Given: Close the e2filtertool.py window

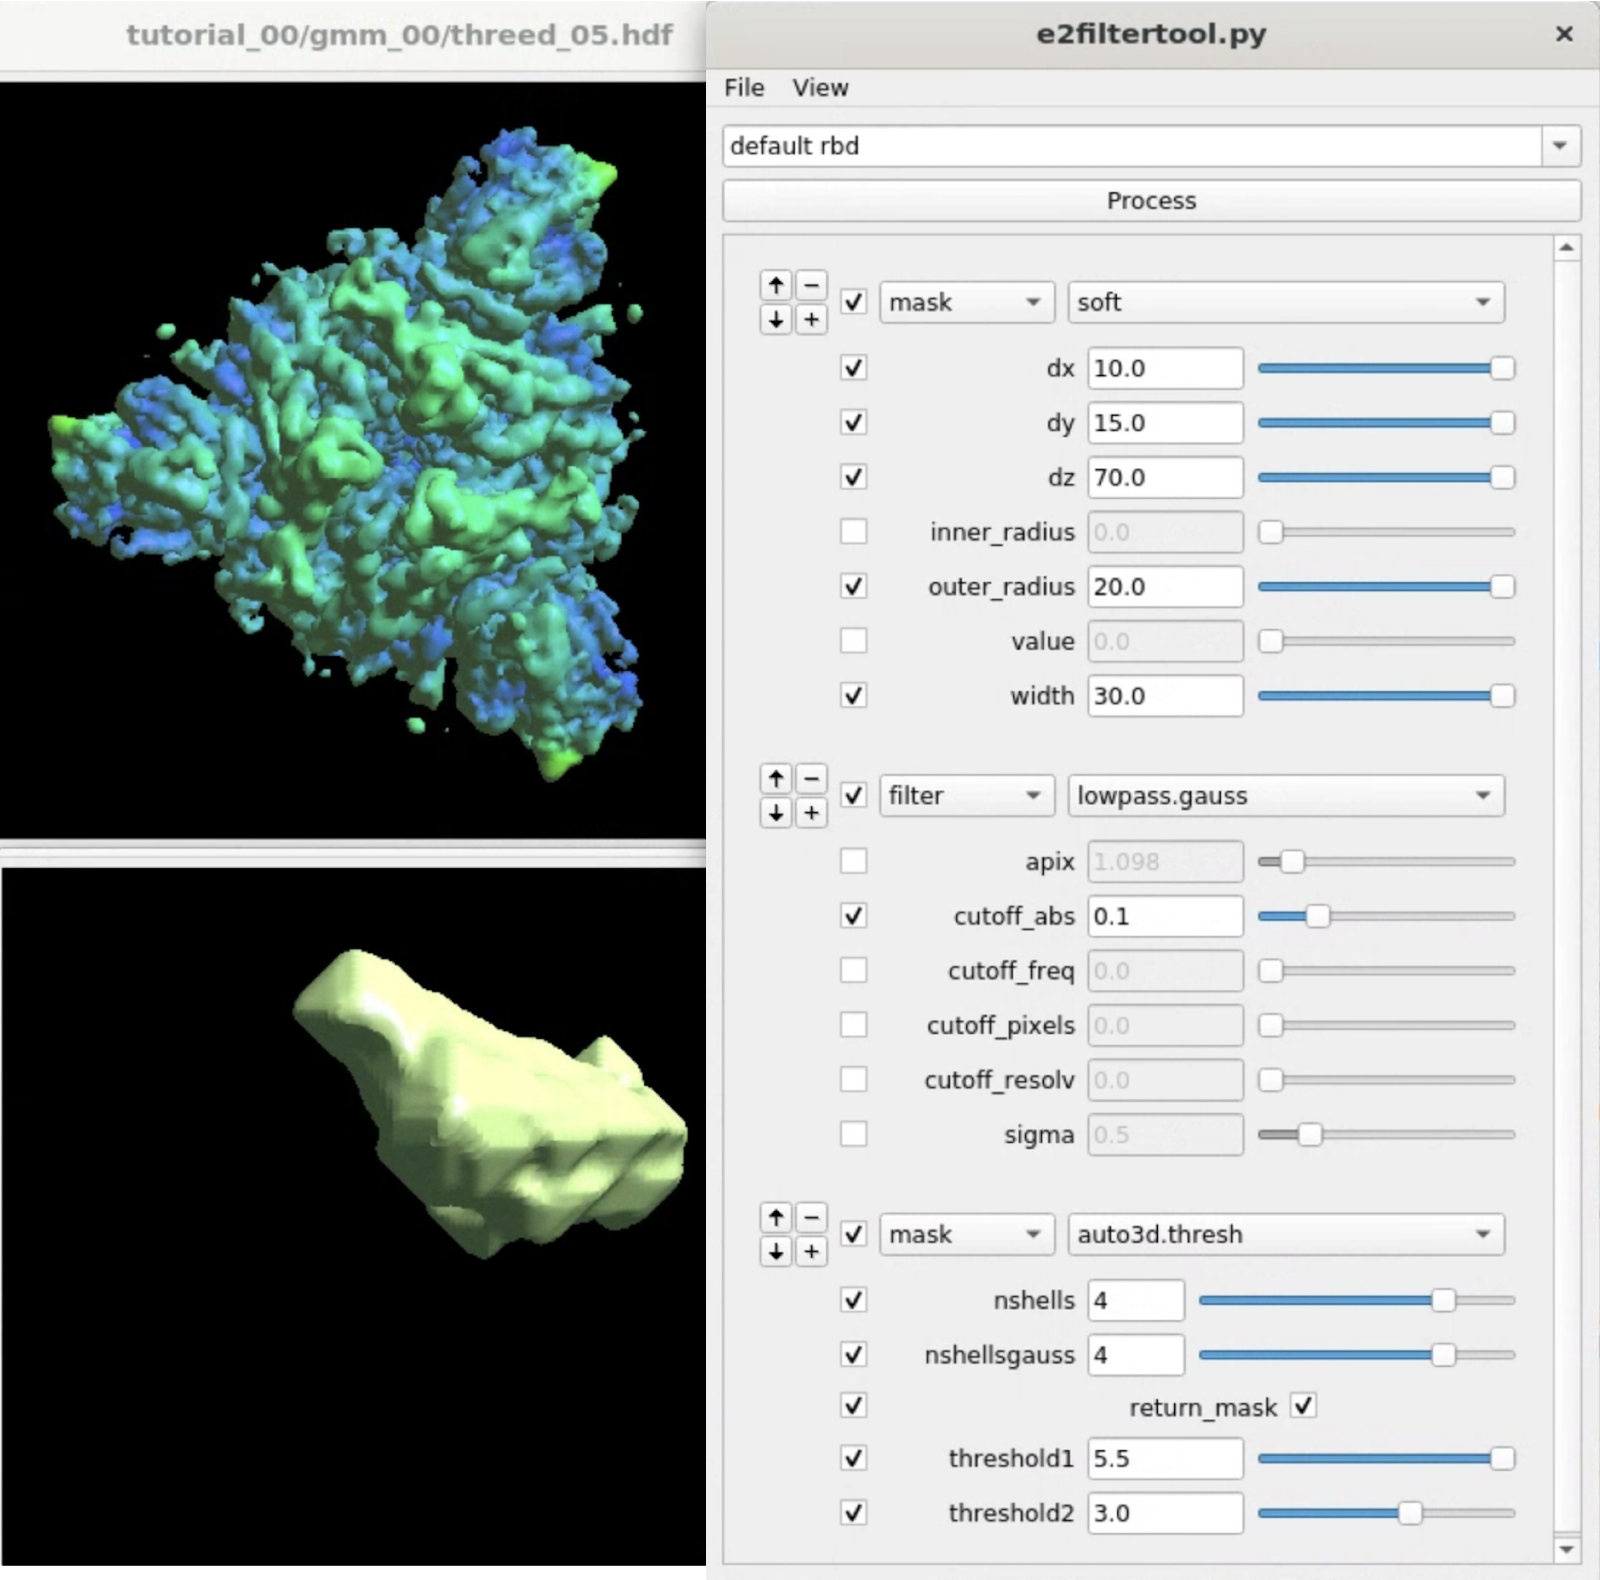Looking at the screenshot, I should pyautogui.click(x=1564, y=34).
